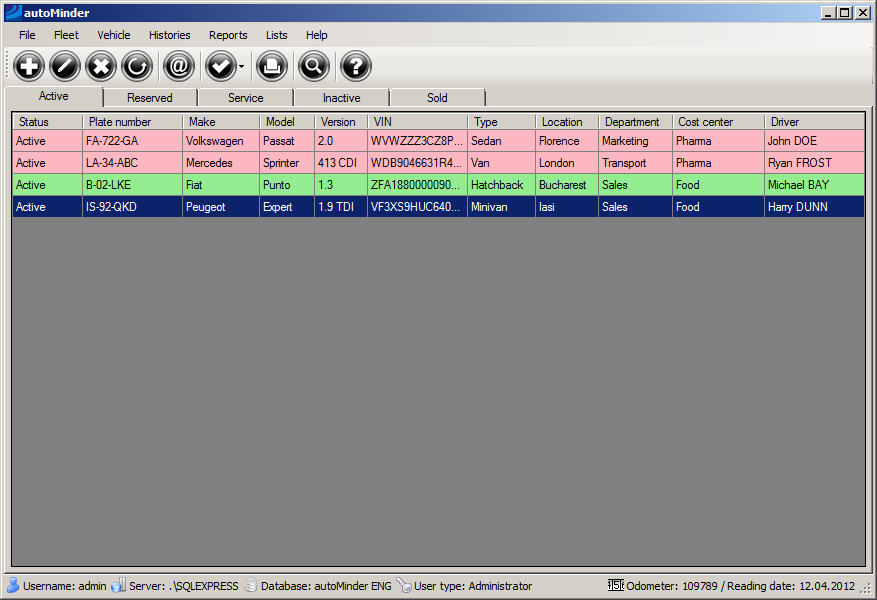Expand the checkmark button dropdown arrow

coord(241,67)
